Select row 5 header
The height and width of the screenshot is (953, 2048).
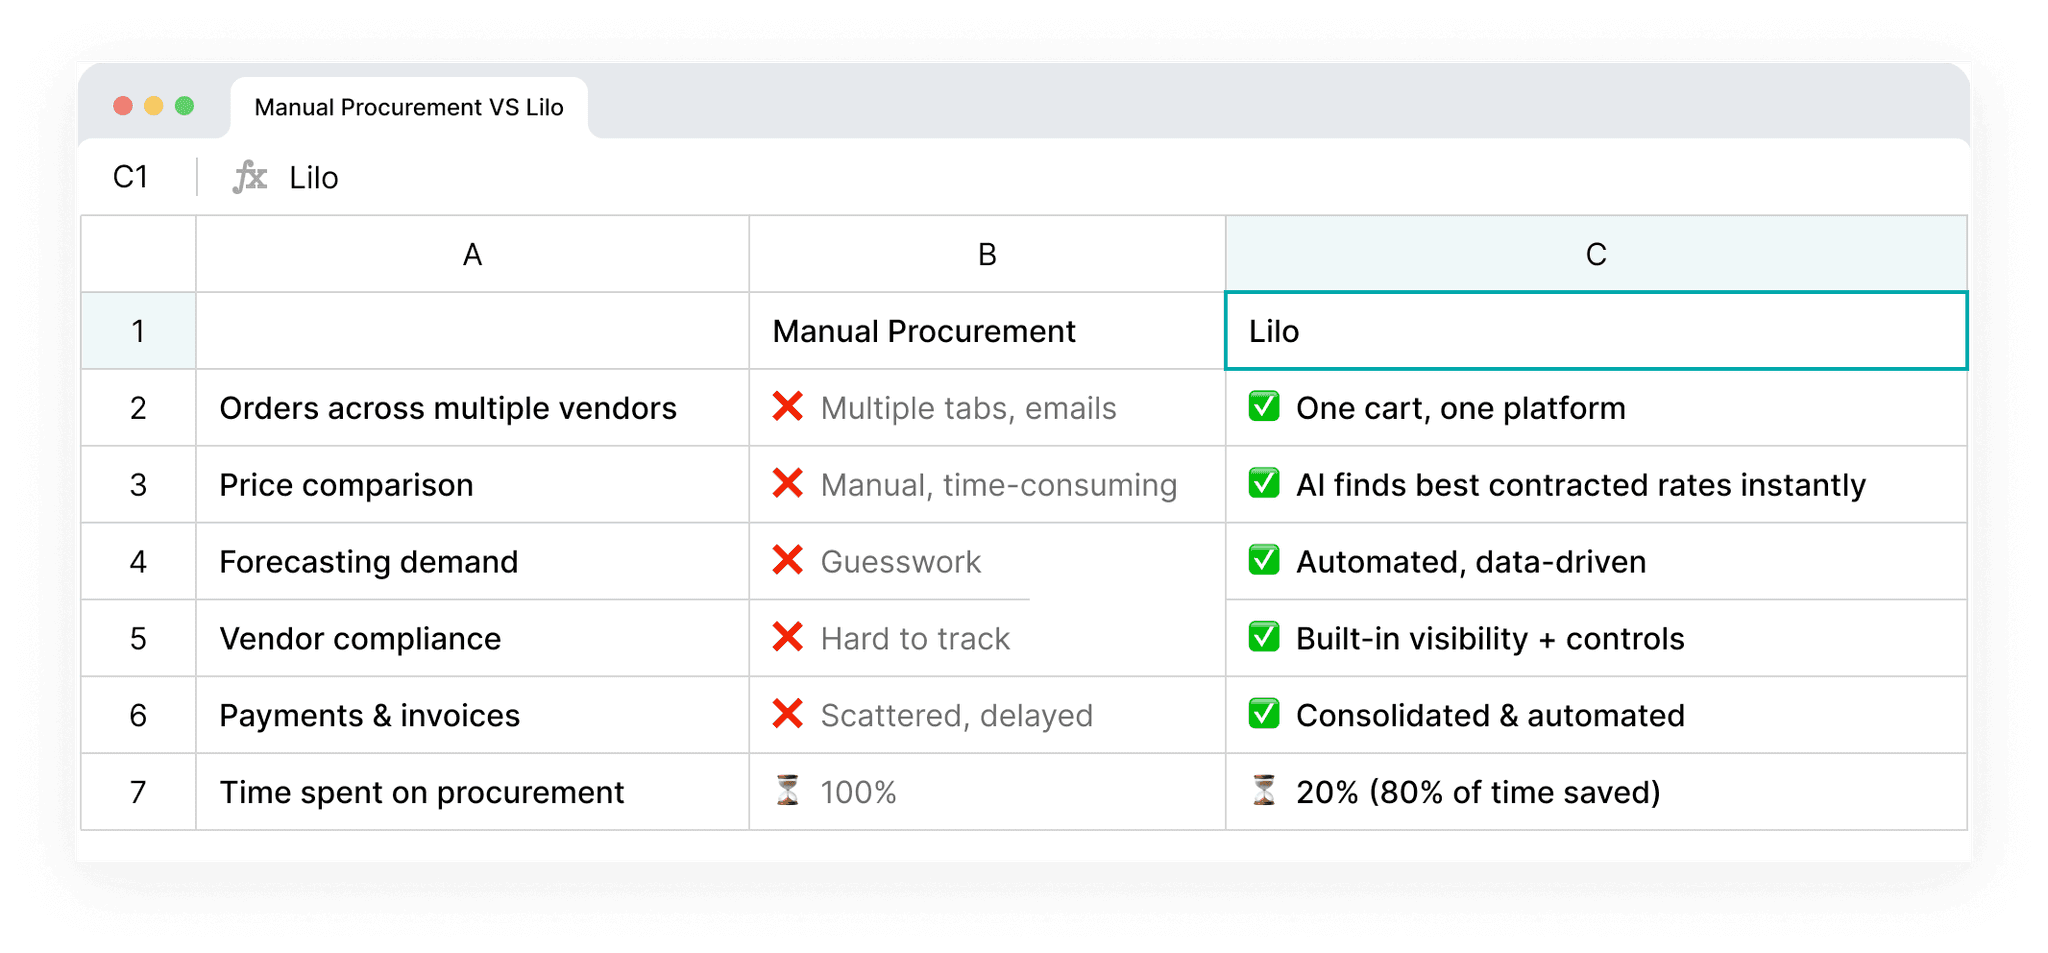138,638
